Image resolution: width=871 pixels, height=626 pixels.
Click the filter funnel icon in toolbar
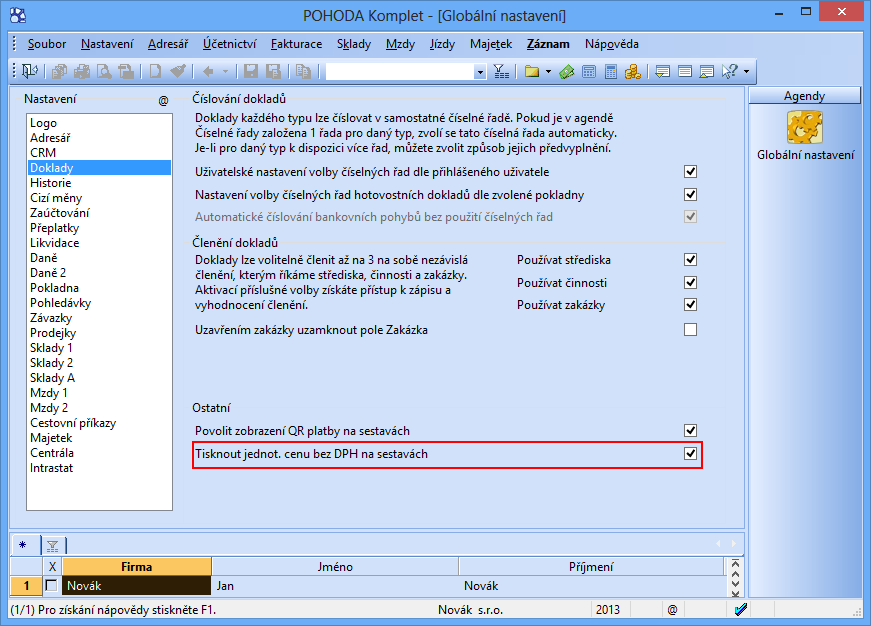point(501,71)
